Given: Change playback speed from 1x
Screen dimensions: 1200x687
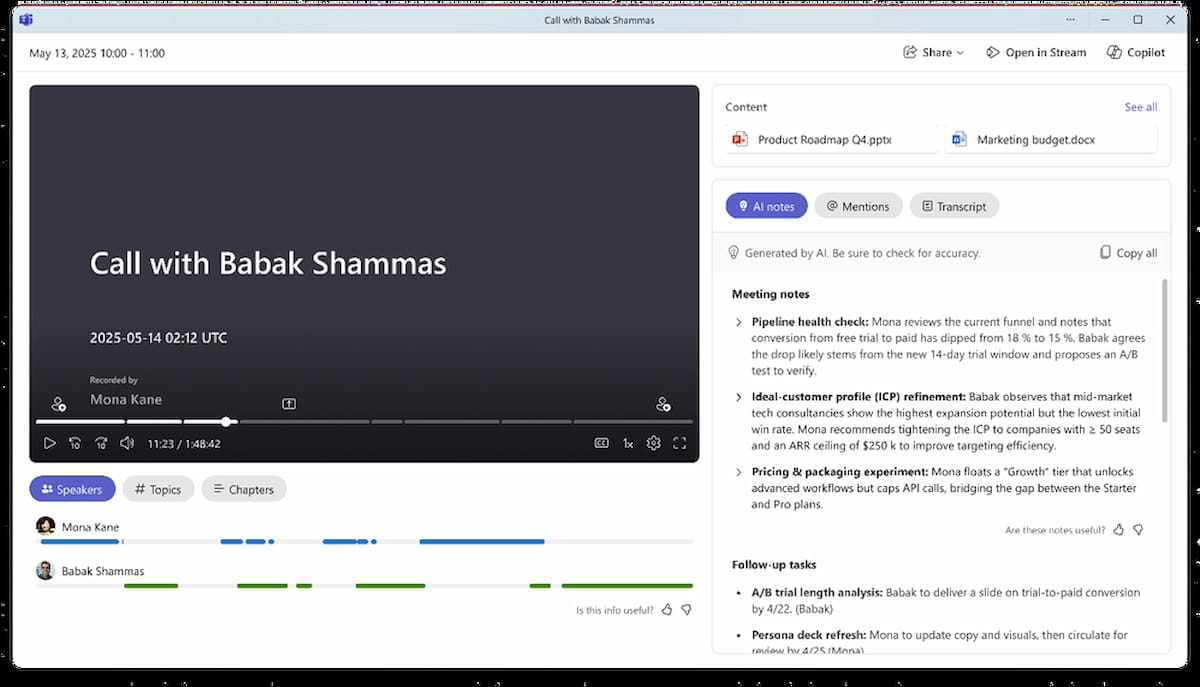Looking at the screenshot, I should coord(628,442).
